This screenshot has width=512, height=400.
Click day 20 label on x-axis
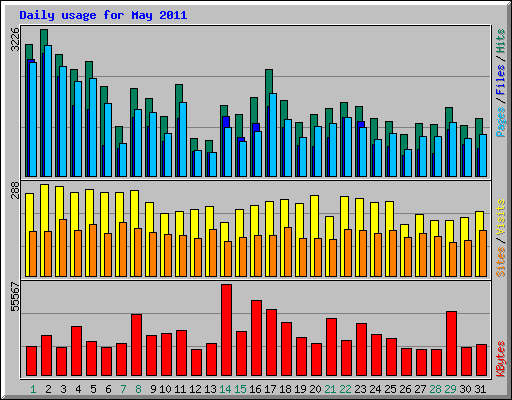coord(315,389)
